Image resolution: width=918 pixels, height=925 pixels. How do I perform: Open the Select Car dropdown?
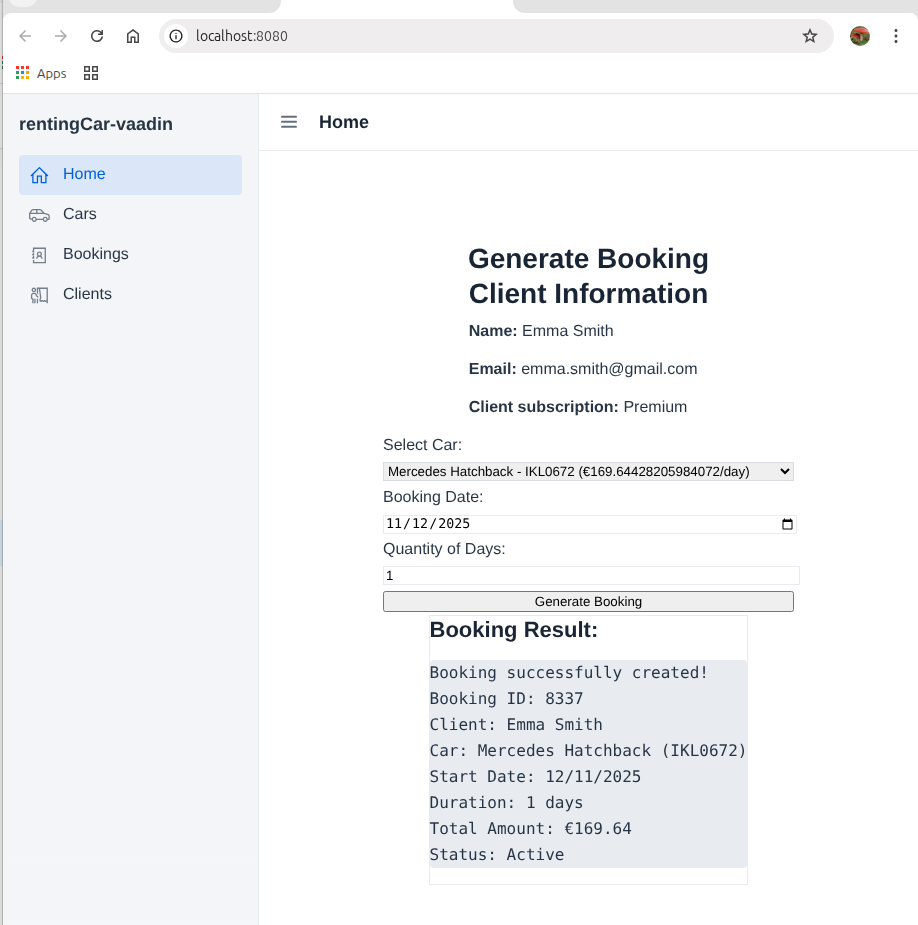pos(588,471)
